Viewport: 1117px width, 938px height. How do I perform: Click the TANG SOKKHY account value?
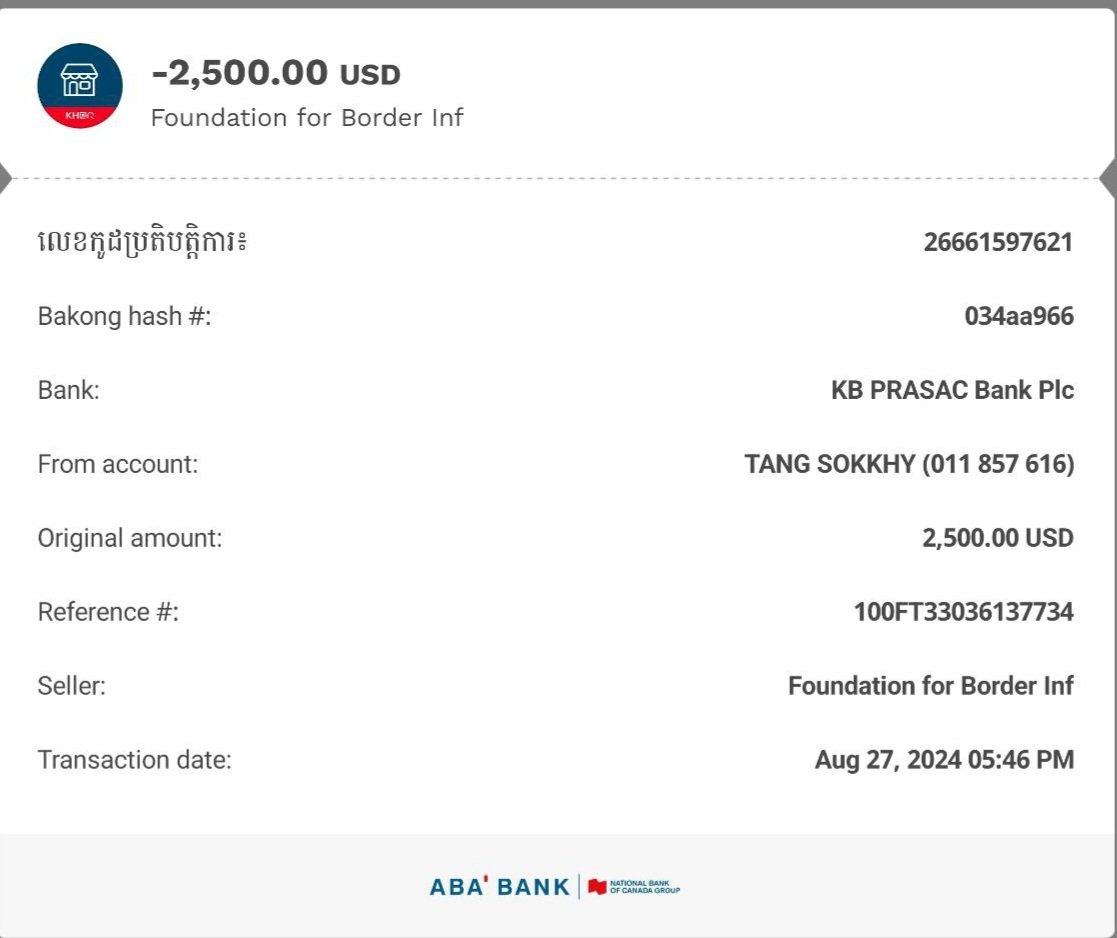[909, 464]
